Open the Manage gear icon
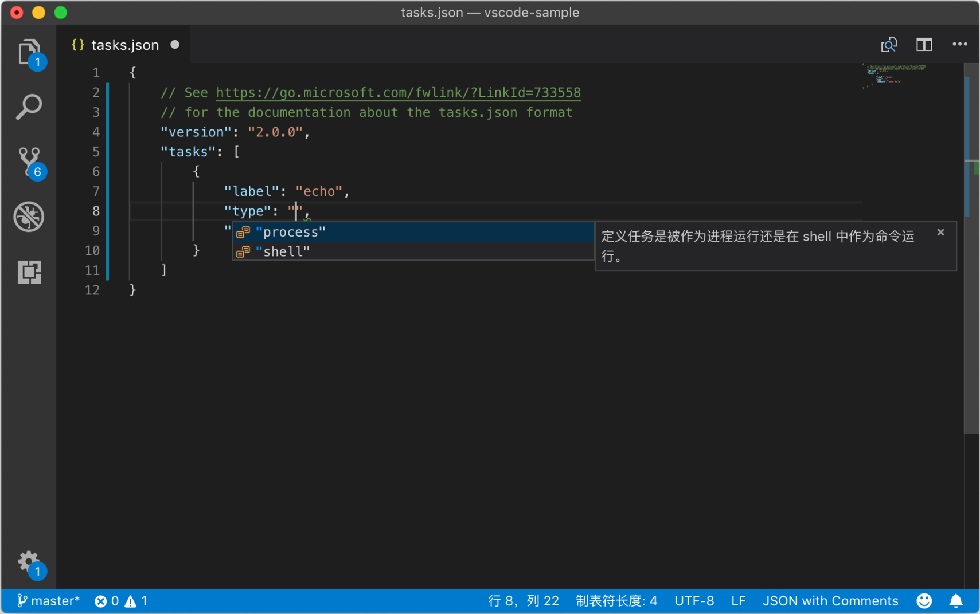 30,563
